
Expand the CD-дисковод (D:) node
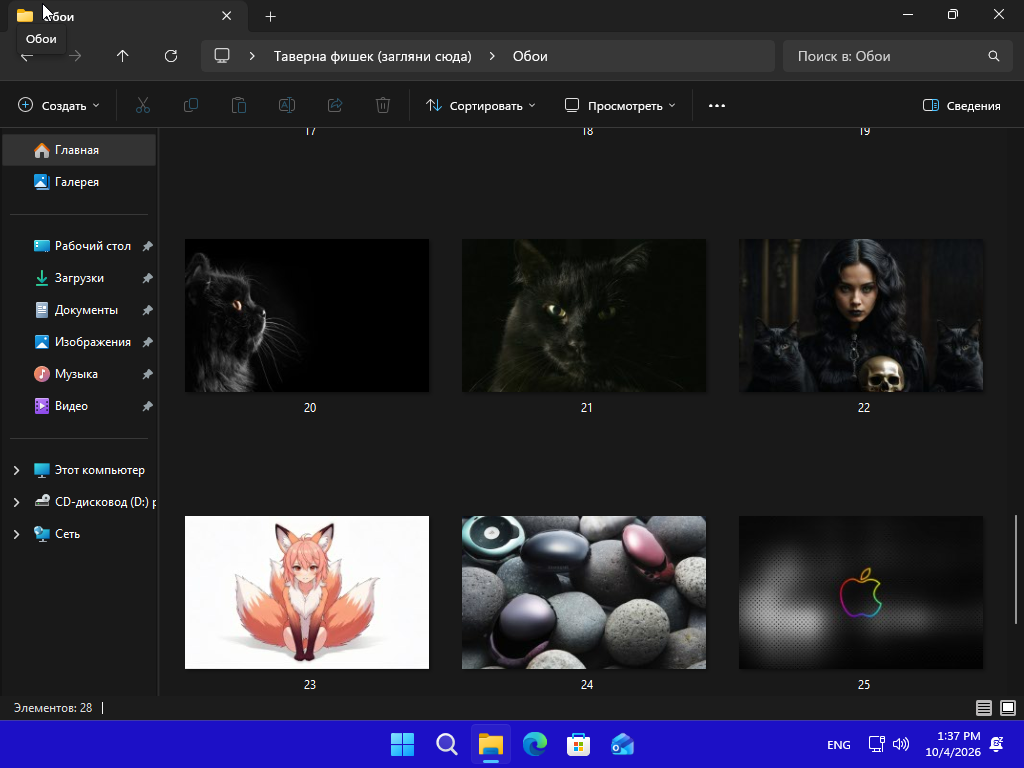[16, 502]
